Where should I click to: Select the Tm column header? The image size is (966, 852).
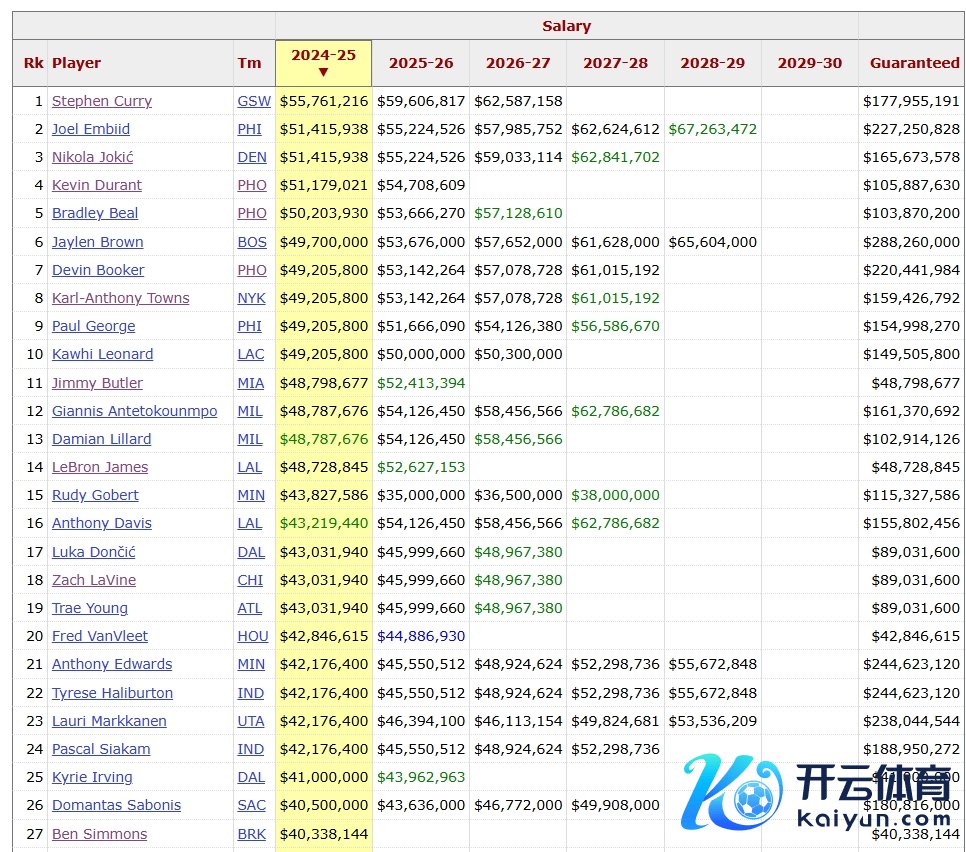tap(249, 63)
